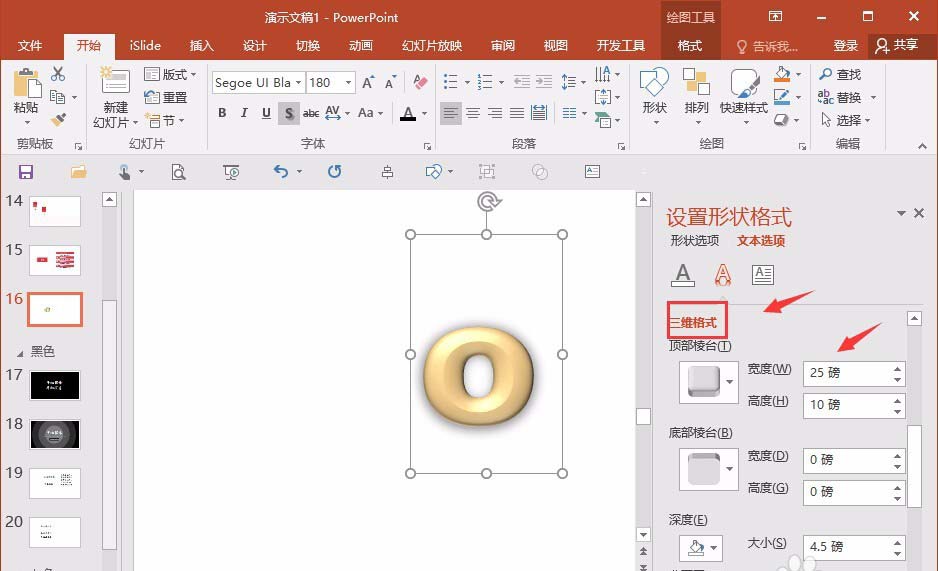Open the 形状选项 tab in format pane
Image resolution: width=938 pixels, height=571 pixels.
(x=694, y=241)
